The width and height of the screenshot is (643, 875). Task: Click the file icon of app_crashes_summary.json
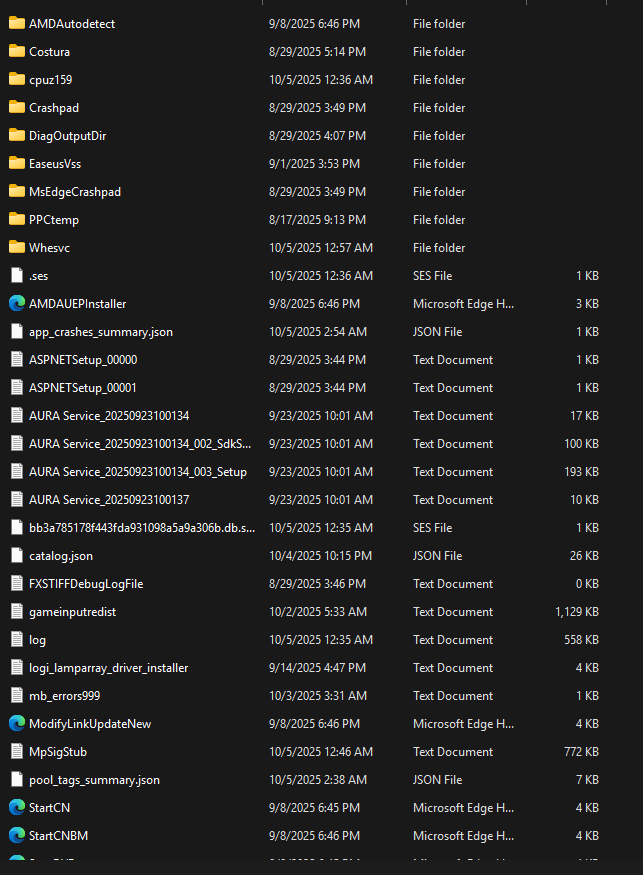[17, 331]
